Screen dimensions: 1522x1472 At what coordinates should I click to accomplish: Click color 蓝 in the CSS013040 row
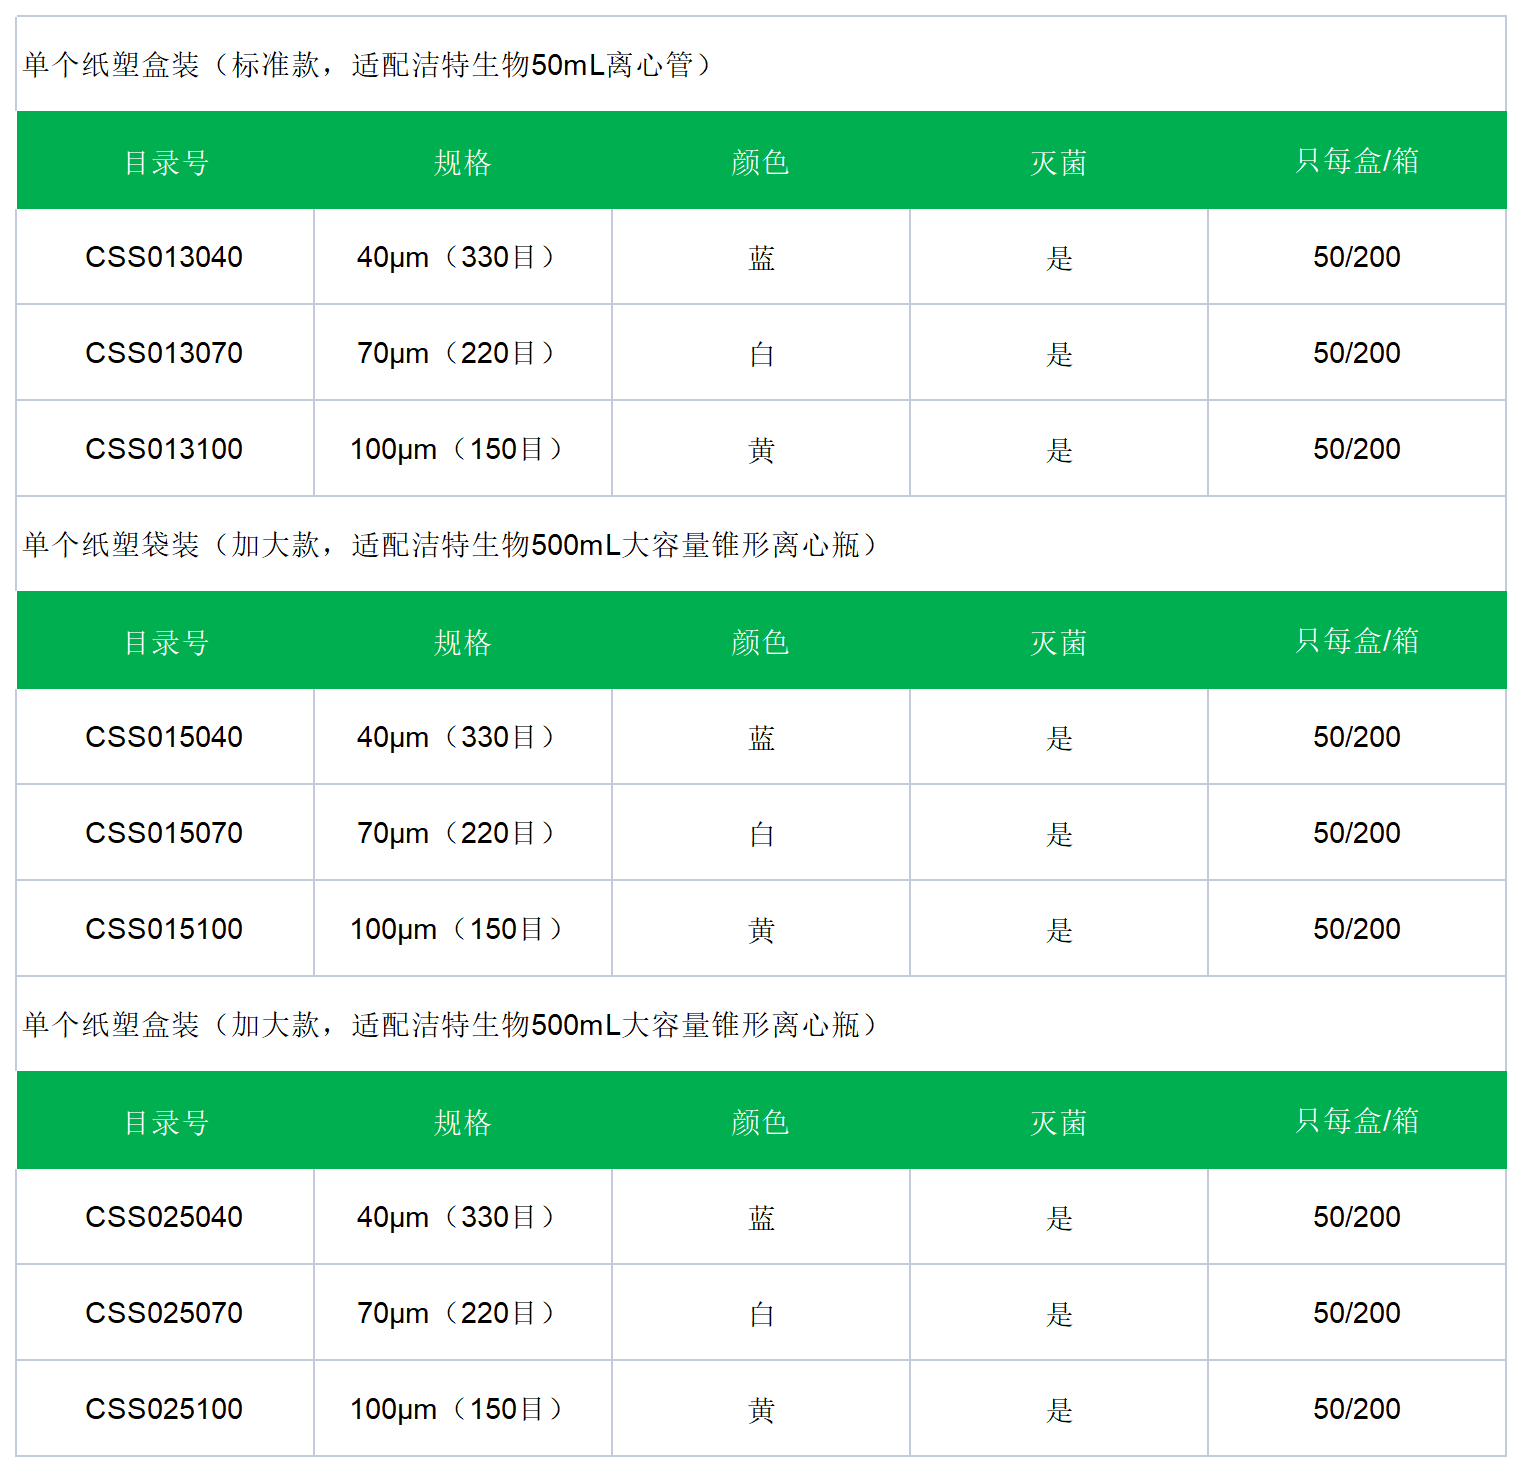761,258
